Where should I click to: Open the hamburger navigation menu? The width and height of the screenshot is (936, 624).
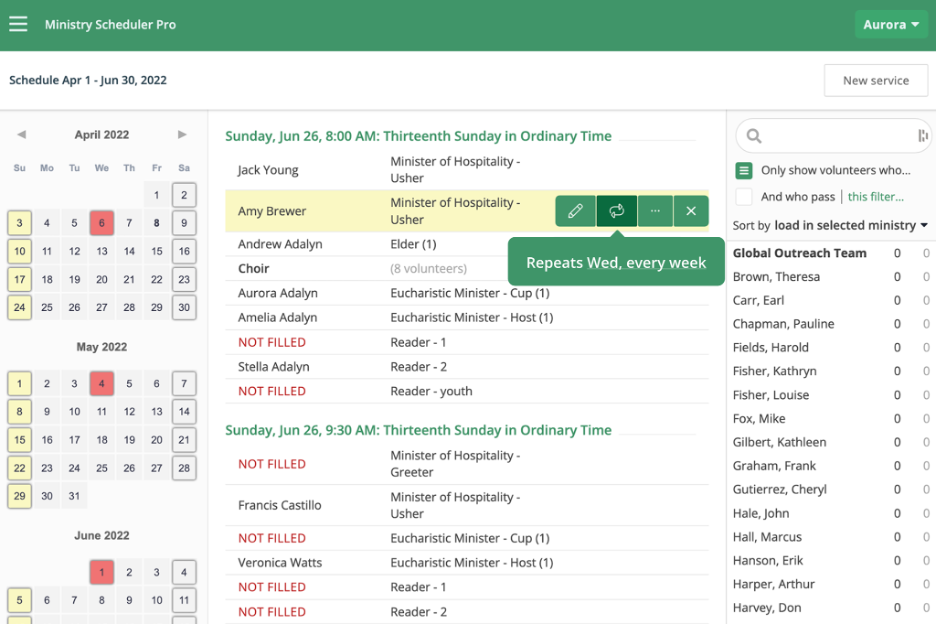pos(18,24)
